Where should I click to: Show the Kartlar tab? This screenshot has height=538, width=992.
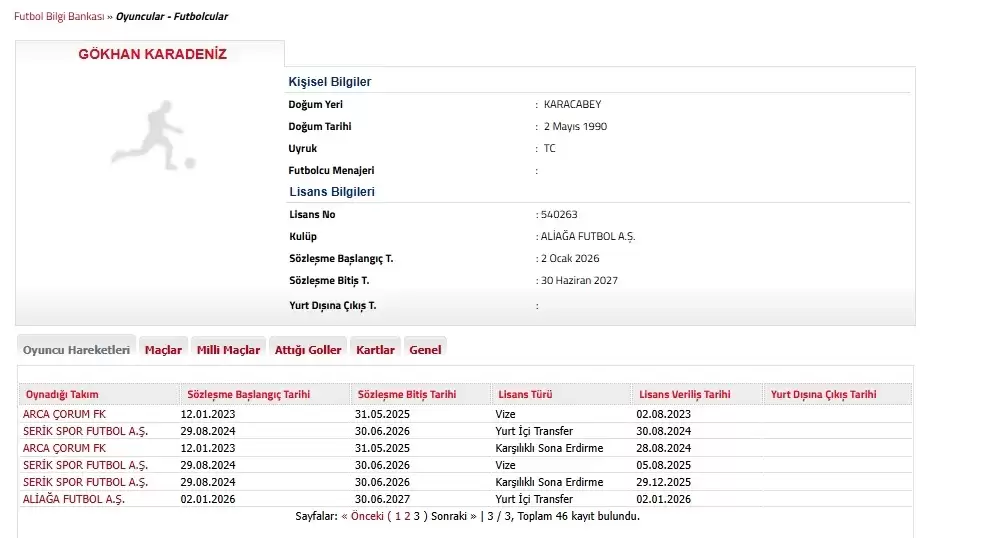(x=375, y=350)
